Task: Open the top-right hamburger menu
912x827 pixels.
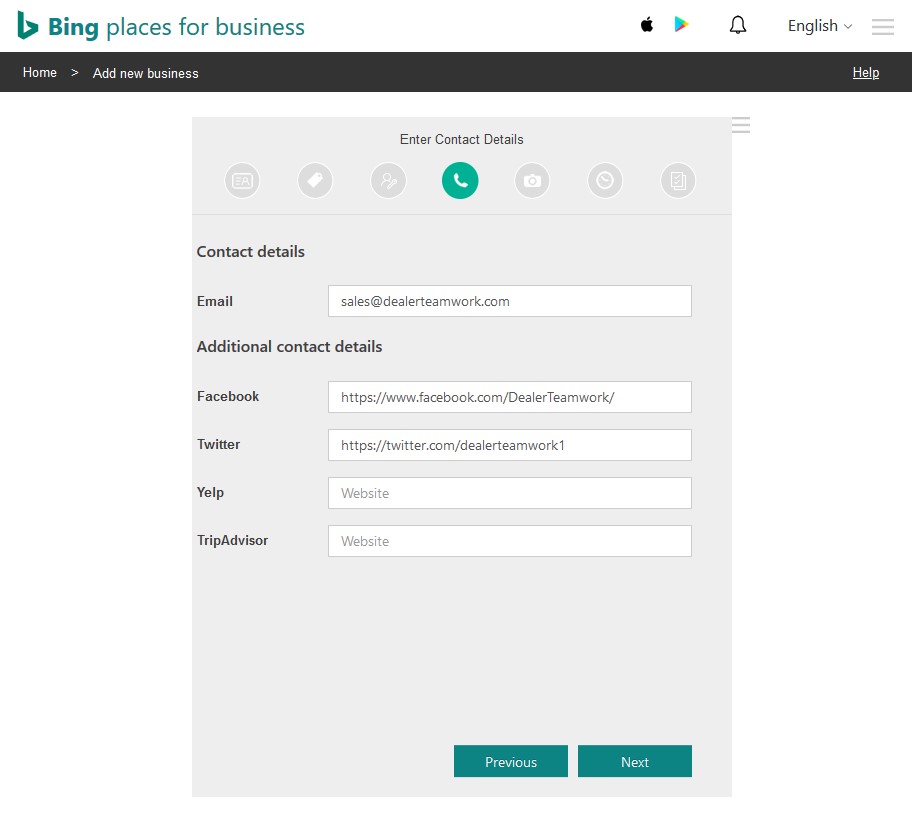Action: pyautogui.click(x=882, y=27)
